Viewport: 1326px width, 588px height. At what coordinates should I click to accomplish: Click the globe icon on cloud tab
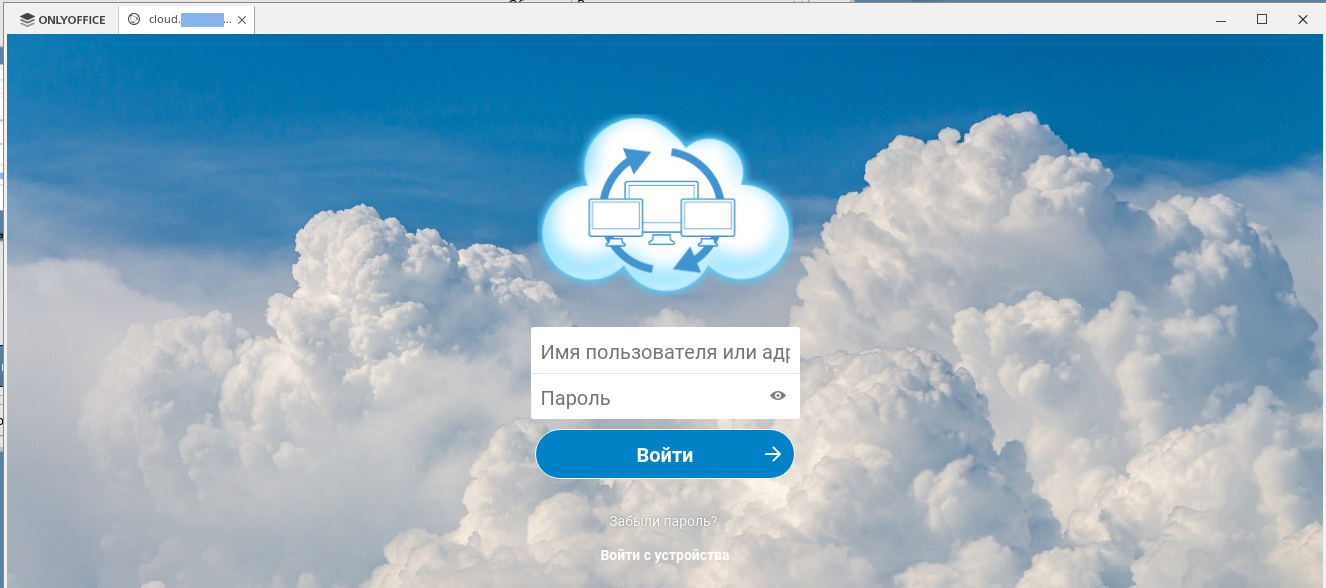pos(134,20)
